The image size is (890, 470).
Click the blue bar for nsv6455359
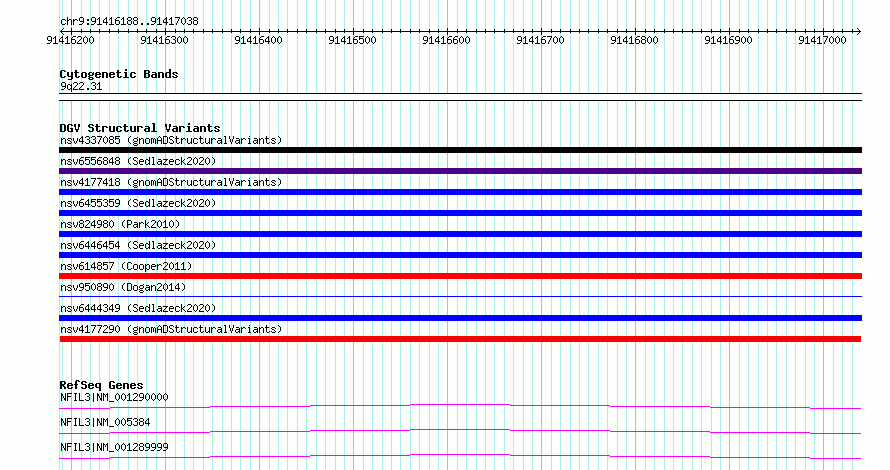pos(460,213)
